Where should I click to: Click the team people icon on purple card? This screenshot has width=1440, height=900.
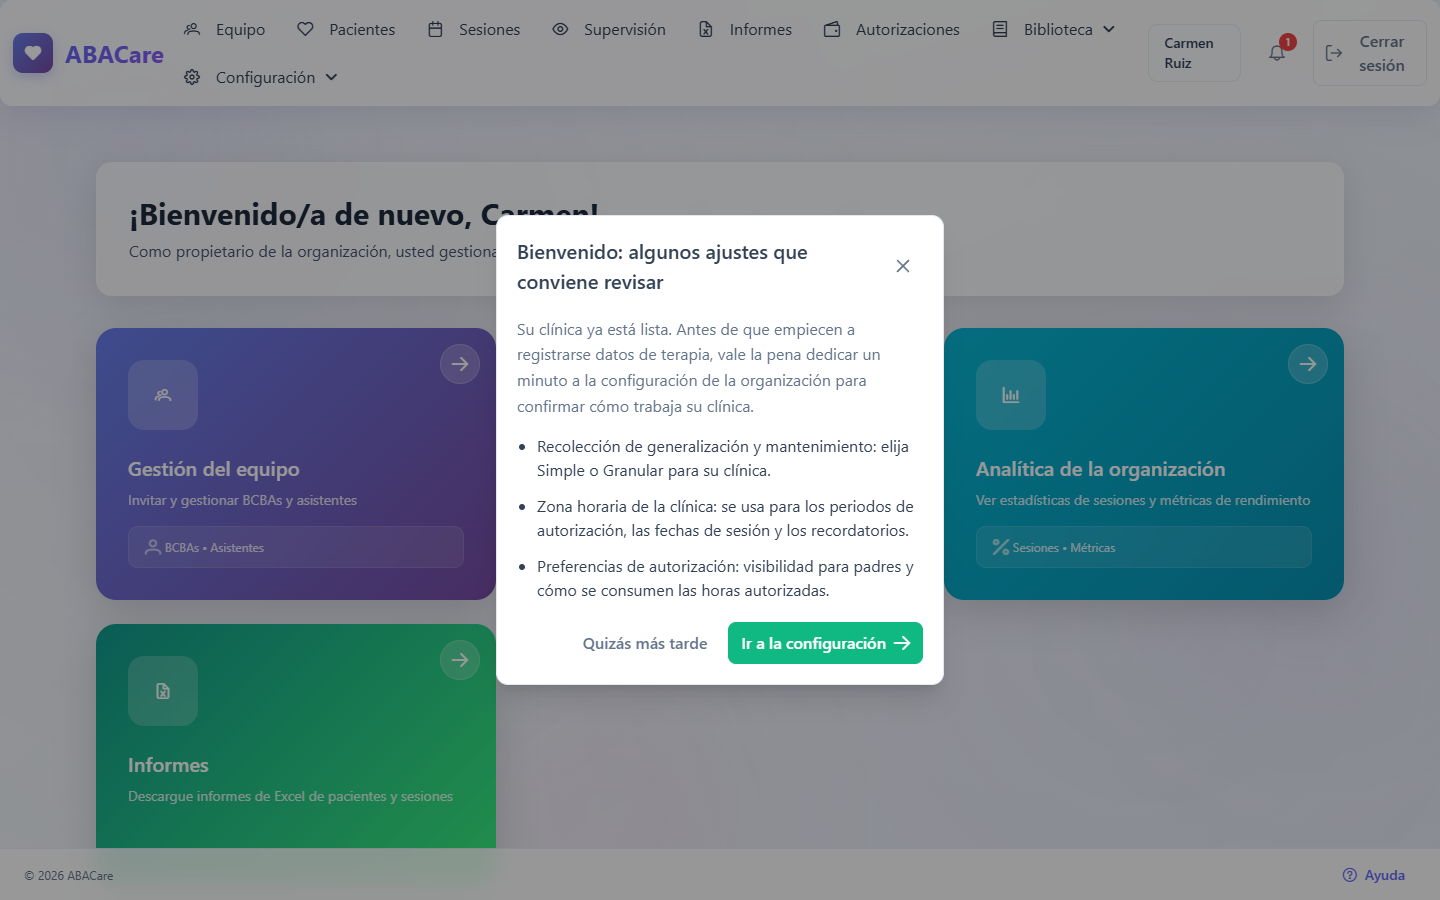pos(163,395)
